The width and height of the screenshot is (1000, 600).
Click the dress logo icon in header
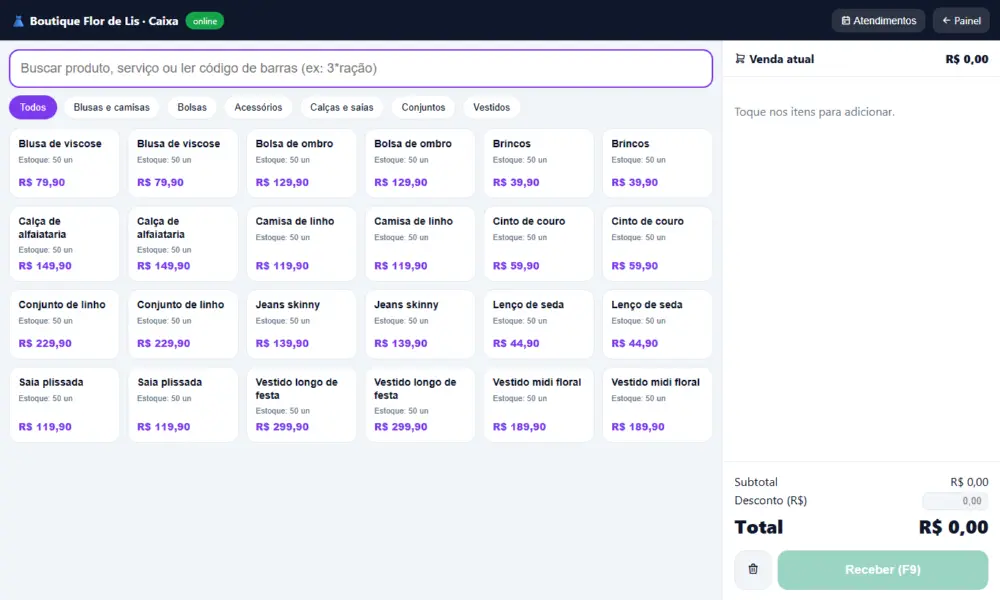pos(18,21)
